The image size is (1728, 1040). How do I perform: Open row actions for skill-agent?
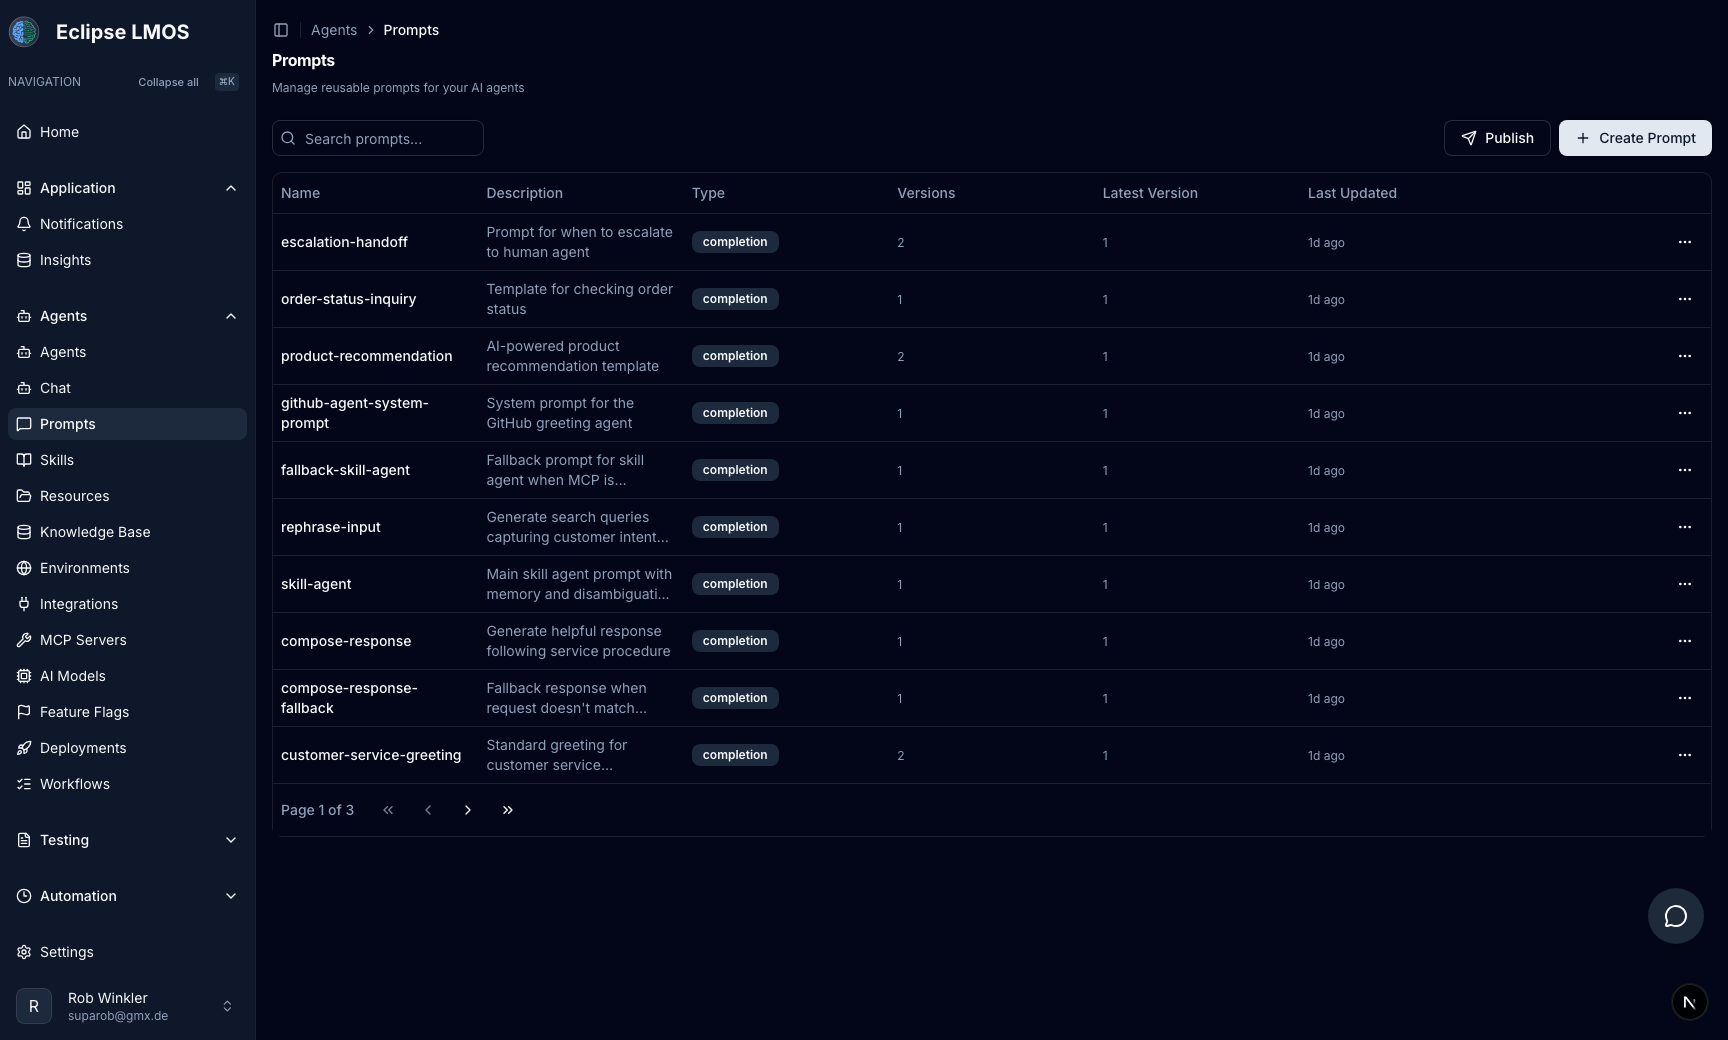1685,584
